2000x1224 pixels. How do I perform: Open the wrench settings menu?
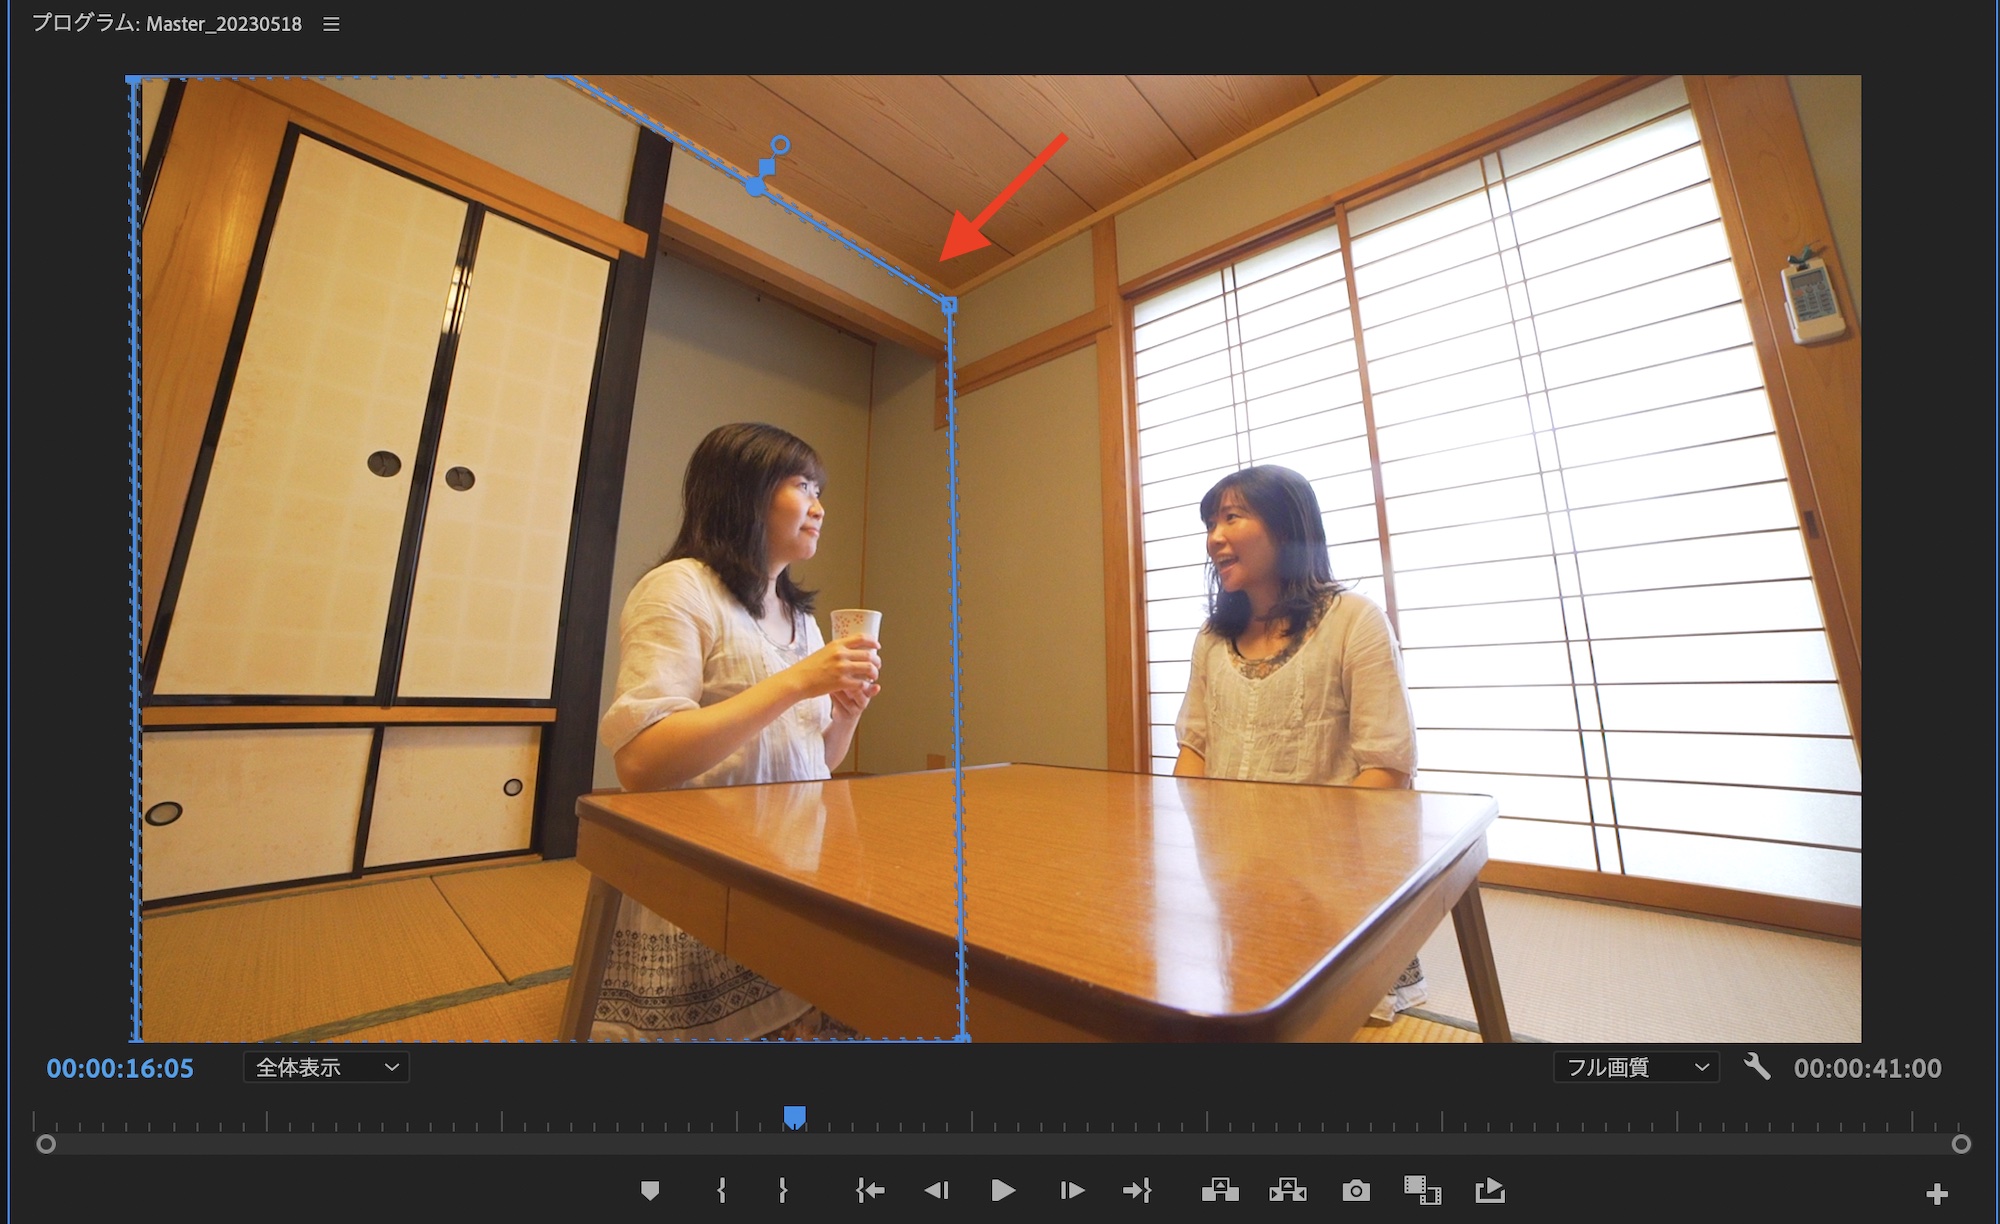pyautogui.click(x=1757, y=1067)
